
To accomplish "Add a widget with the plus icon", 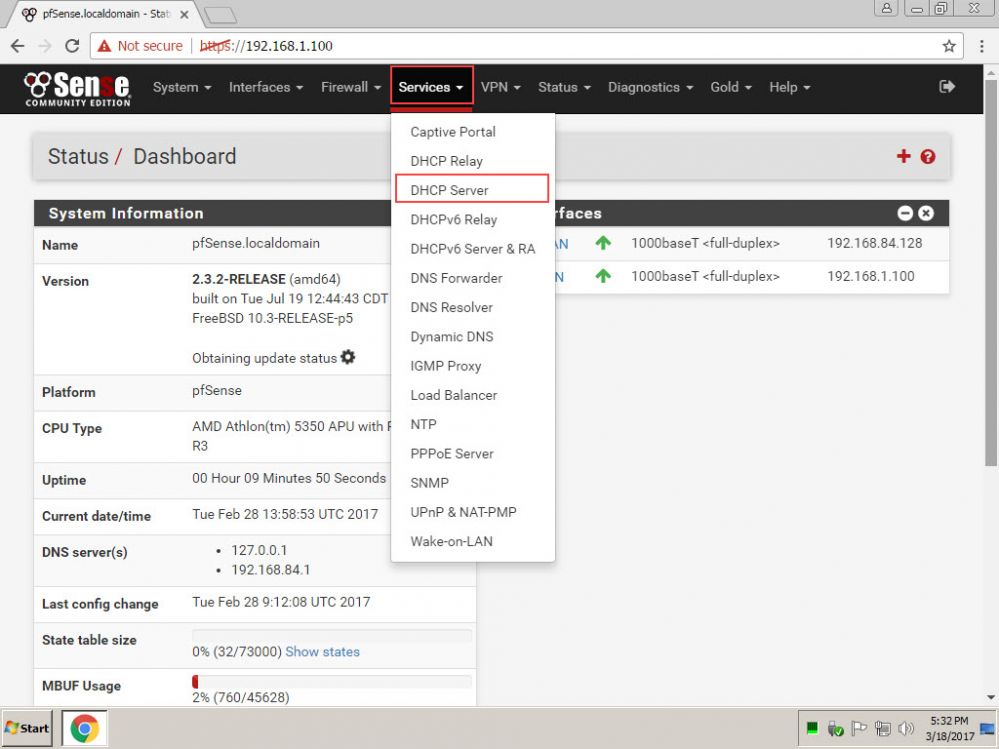I will coord(903,156).
